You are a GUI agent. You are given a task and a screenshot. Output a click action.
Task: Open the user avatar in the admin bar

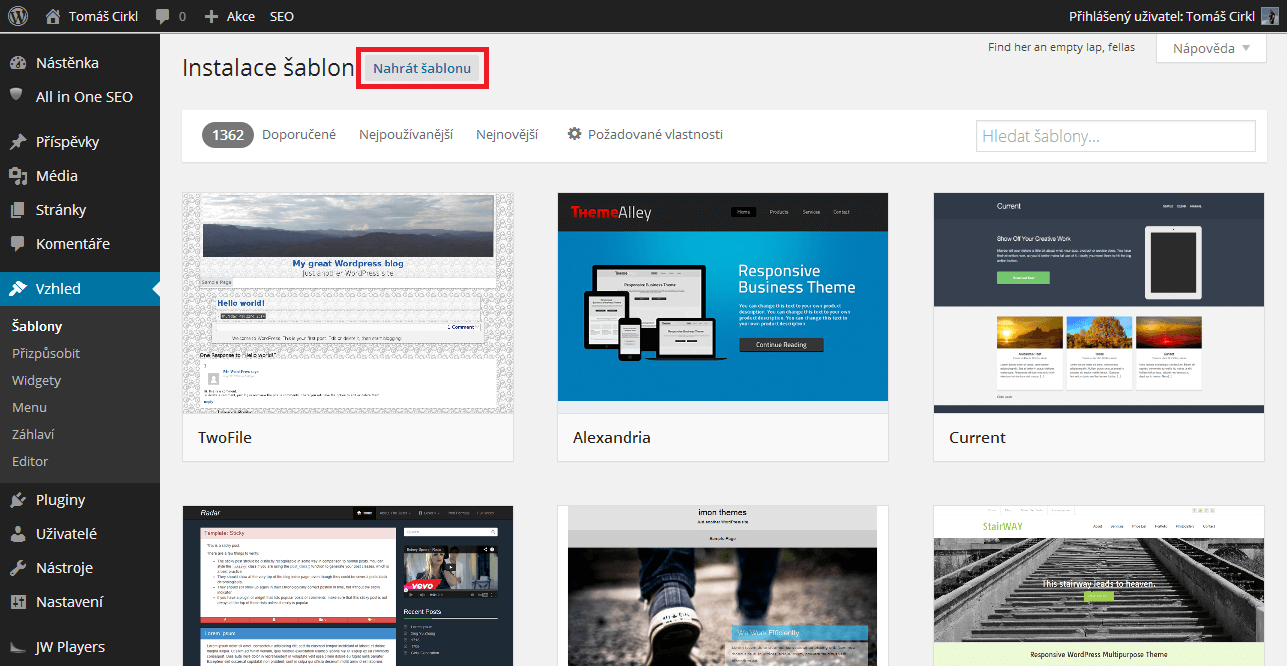1269,16
